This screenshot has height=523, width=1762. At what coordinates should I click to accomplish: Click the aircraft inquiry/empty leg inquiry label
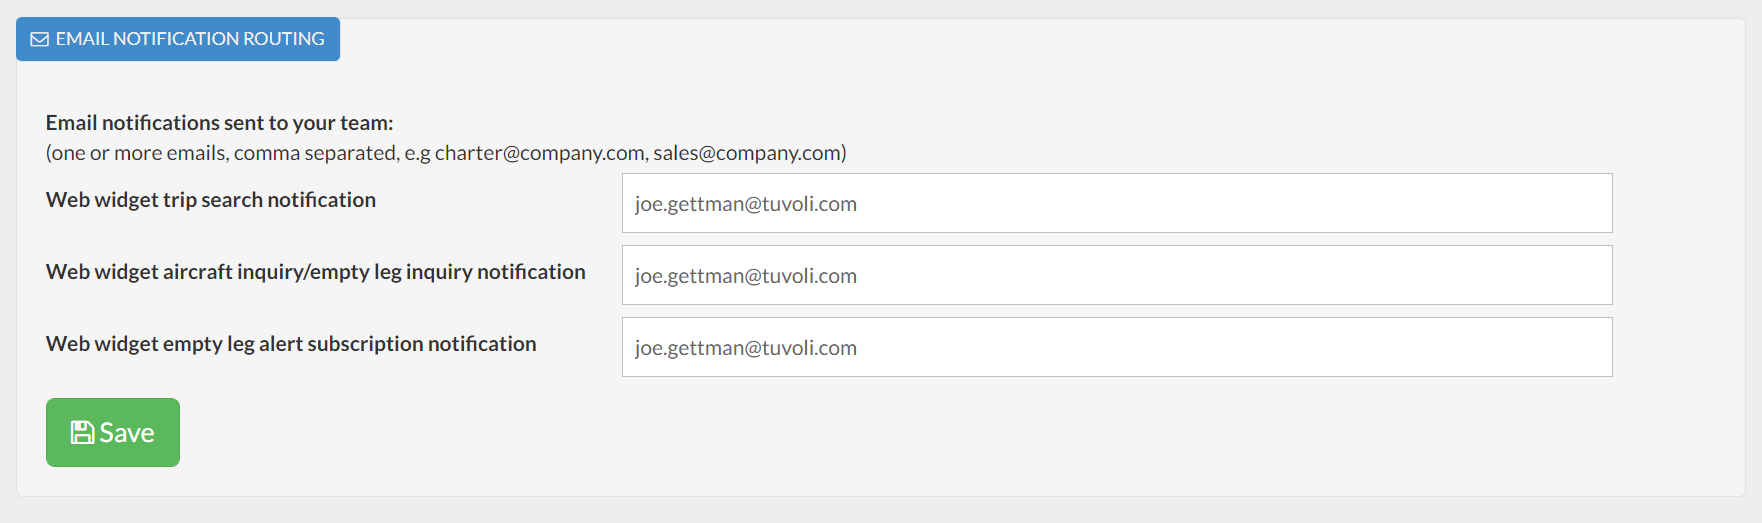pos(315,272)
